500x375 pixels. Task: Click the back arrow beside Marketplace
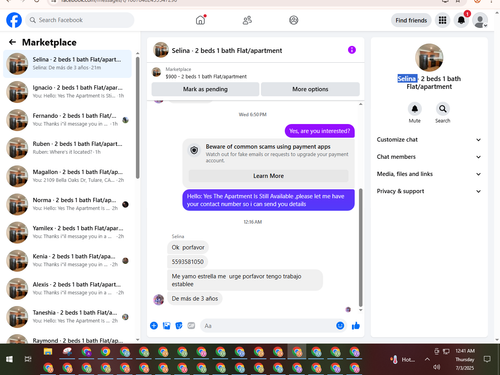click(12, 42)
